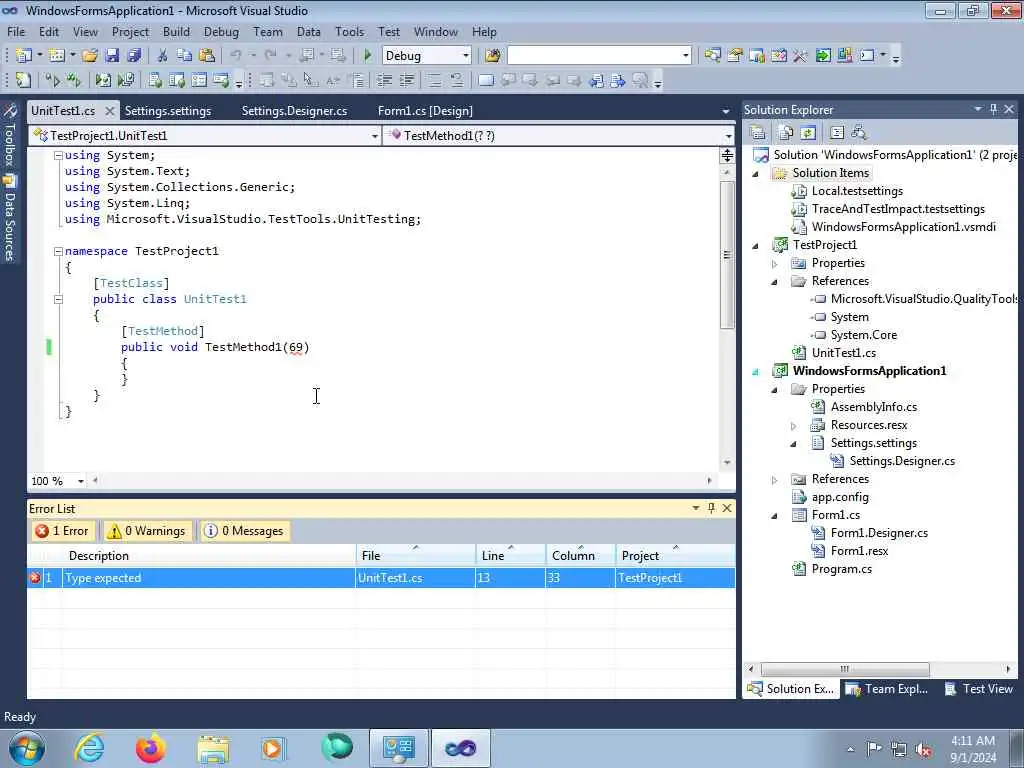This screenshot has height=768, width=1024.
Task: Open the Test menu
Action: tap(389, 31)
